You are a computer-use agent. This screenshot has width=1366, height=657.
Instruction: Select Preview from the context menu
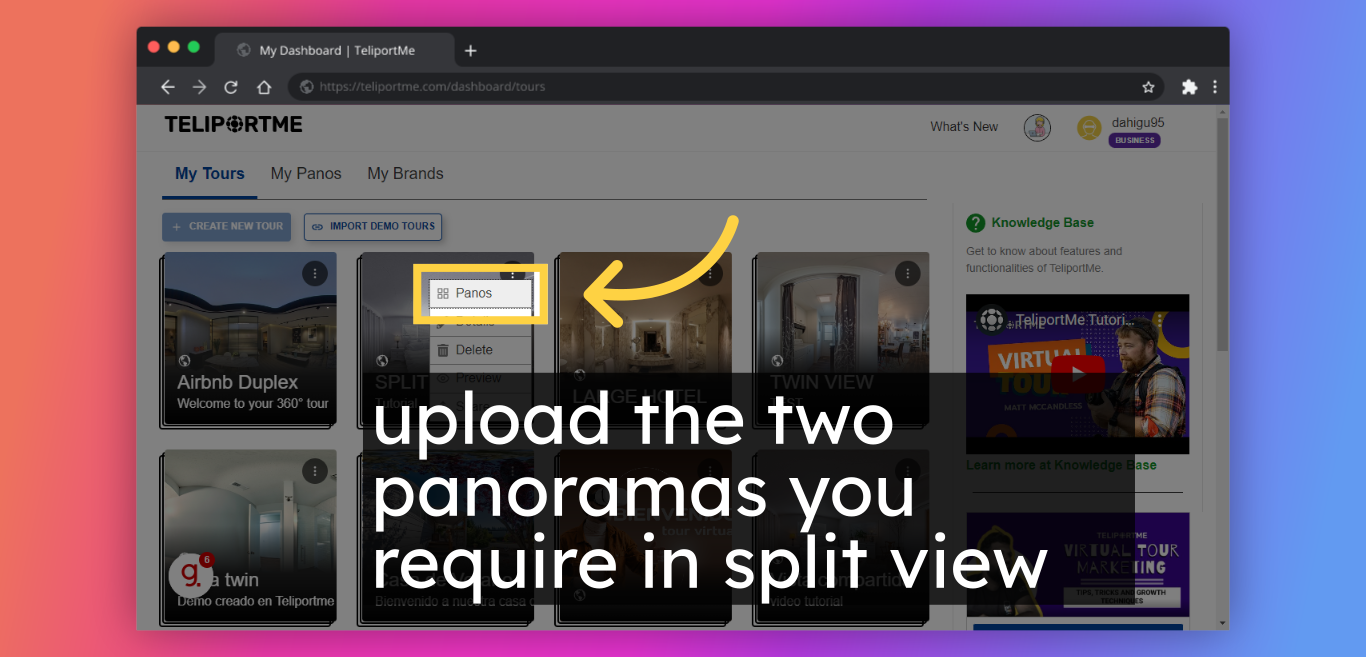point(481,378)
